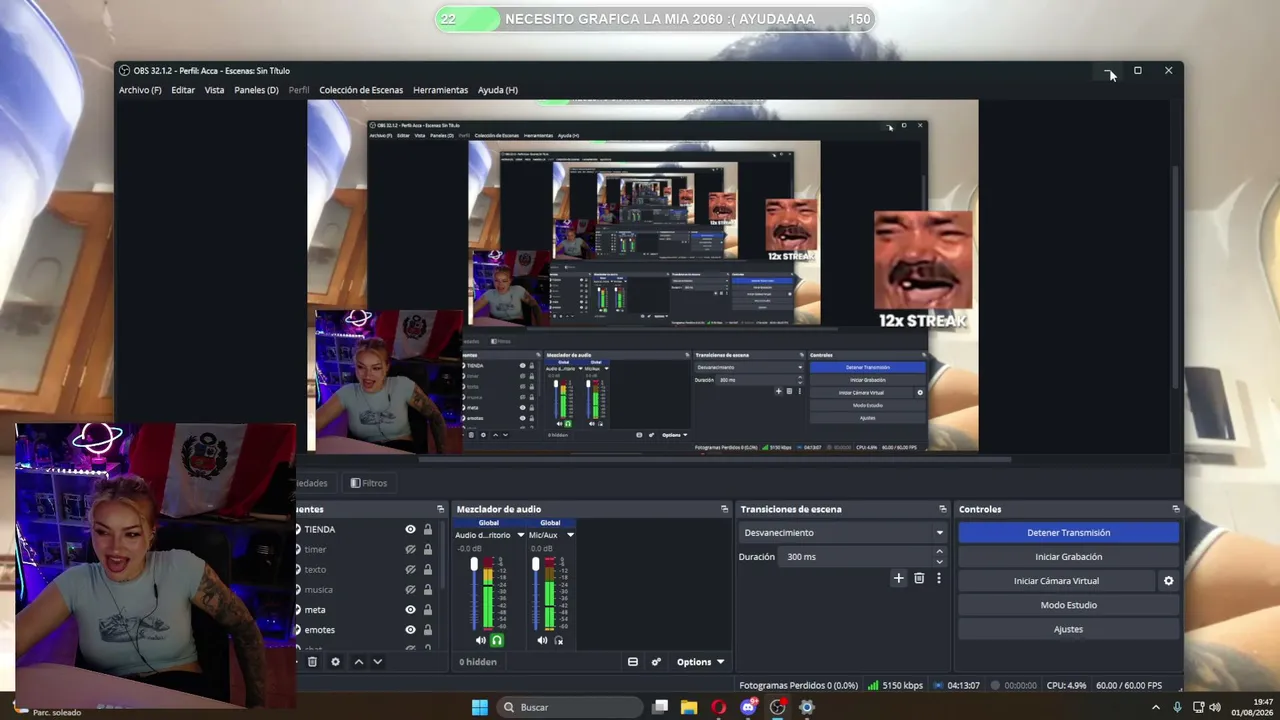
Task: Open Mic/Aux channel dropdown arrow
Action: (x=570, y=535)
